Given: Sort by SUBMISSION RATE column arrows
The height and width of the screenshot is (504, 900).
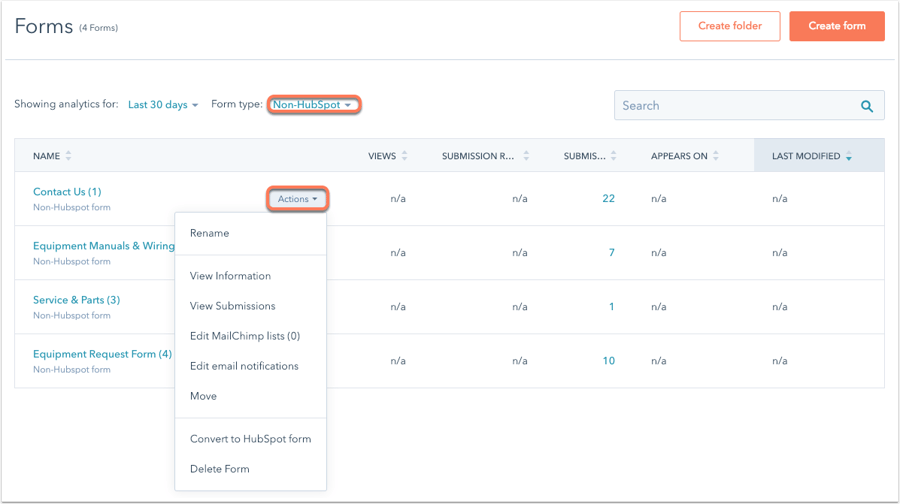Looking at the screenshot, I should click(x=526, y=156).
